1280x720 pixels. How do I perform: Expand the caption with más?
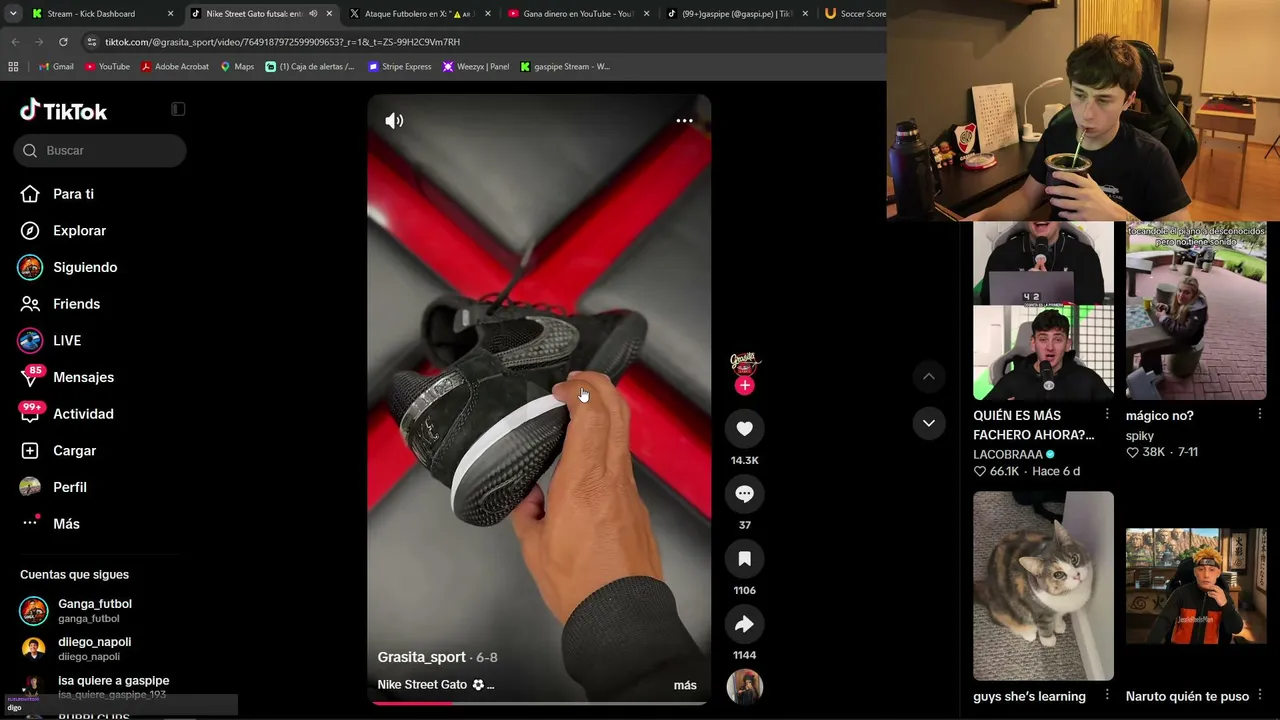pos(685,685)
